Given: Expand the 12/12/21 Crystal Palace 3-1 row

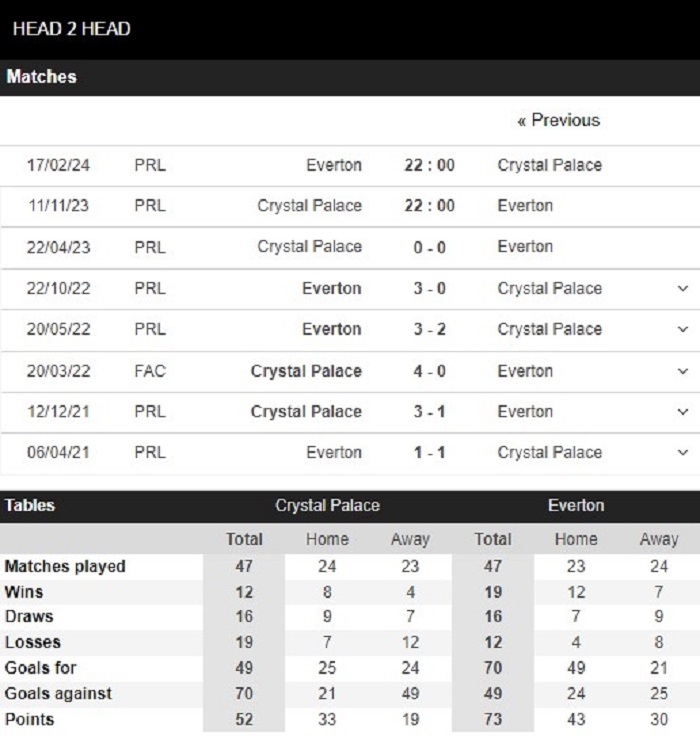Looking at the screenshot, I should [683, 412].
